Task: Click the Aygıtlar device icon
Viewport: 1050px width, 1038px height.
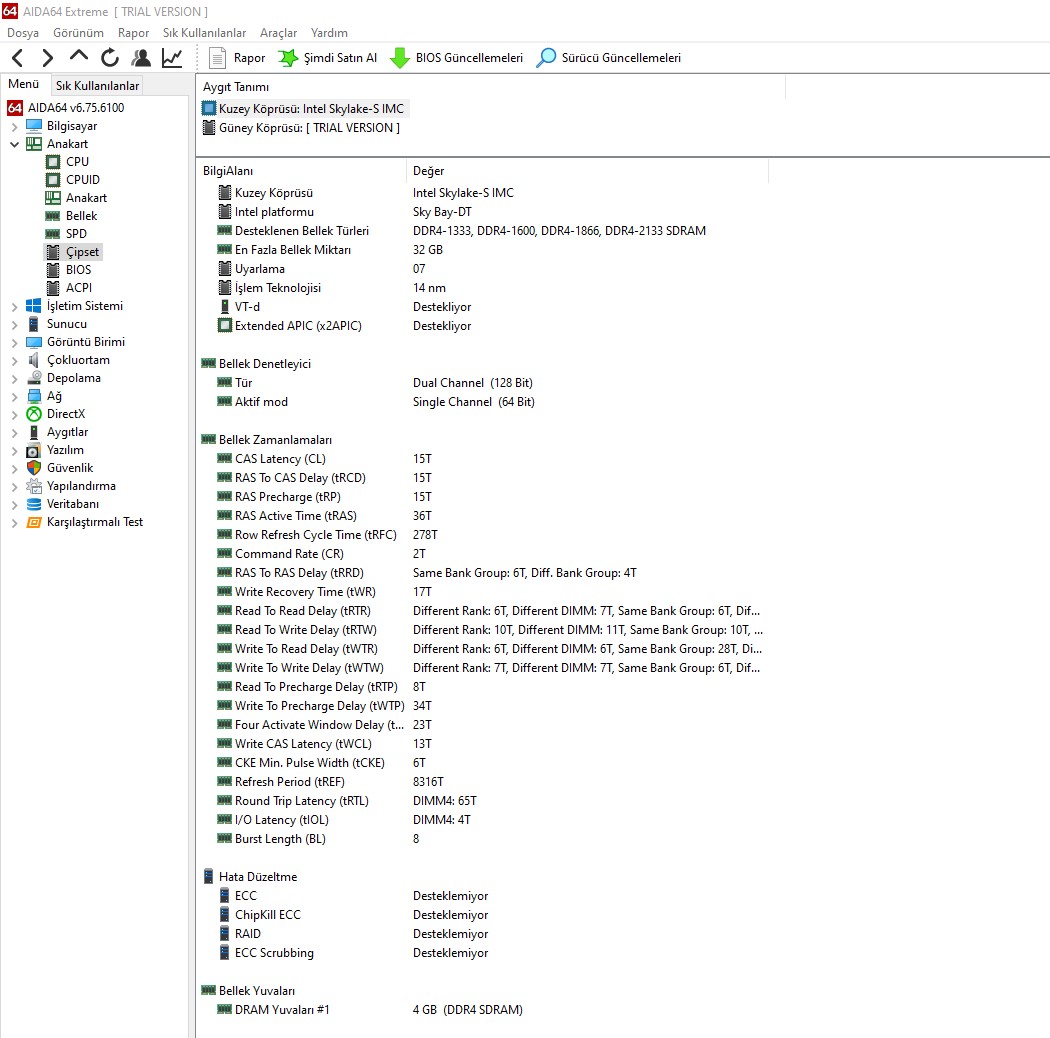Action: pyautogui.click(x=33, y=433)
